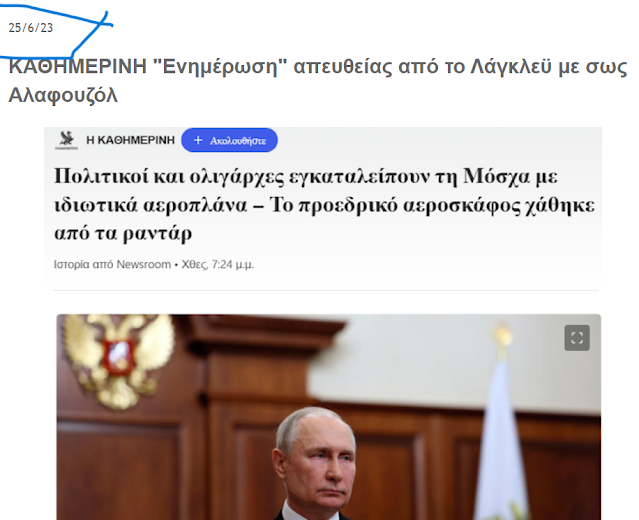Click the Kathimerini publisher logo icon
639x520 pixels.
point(66,140)
